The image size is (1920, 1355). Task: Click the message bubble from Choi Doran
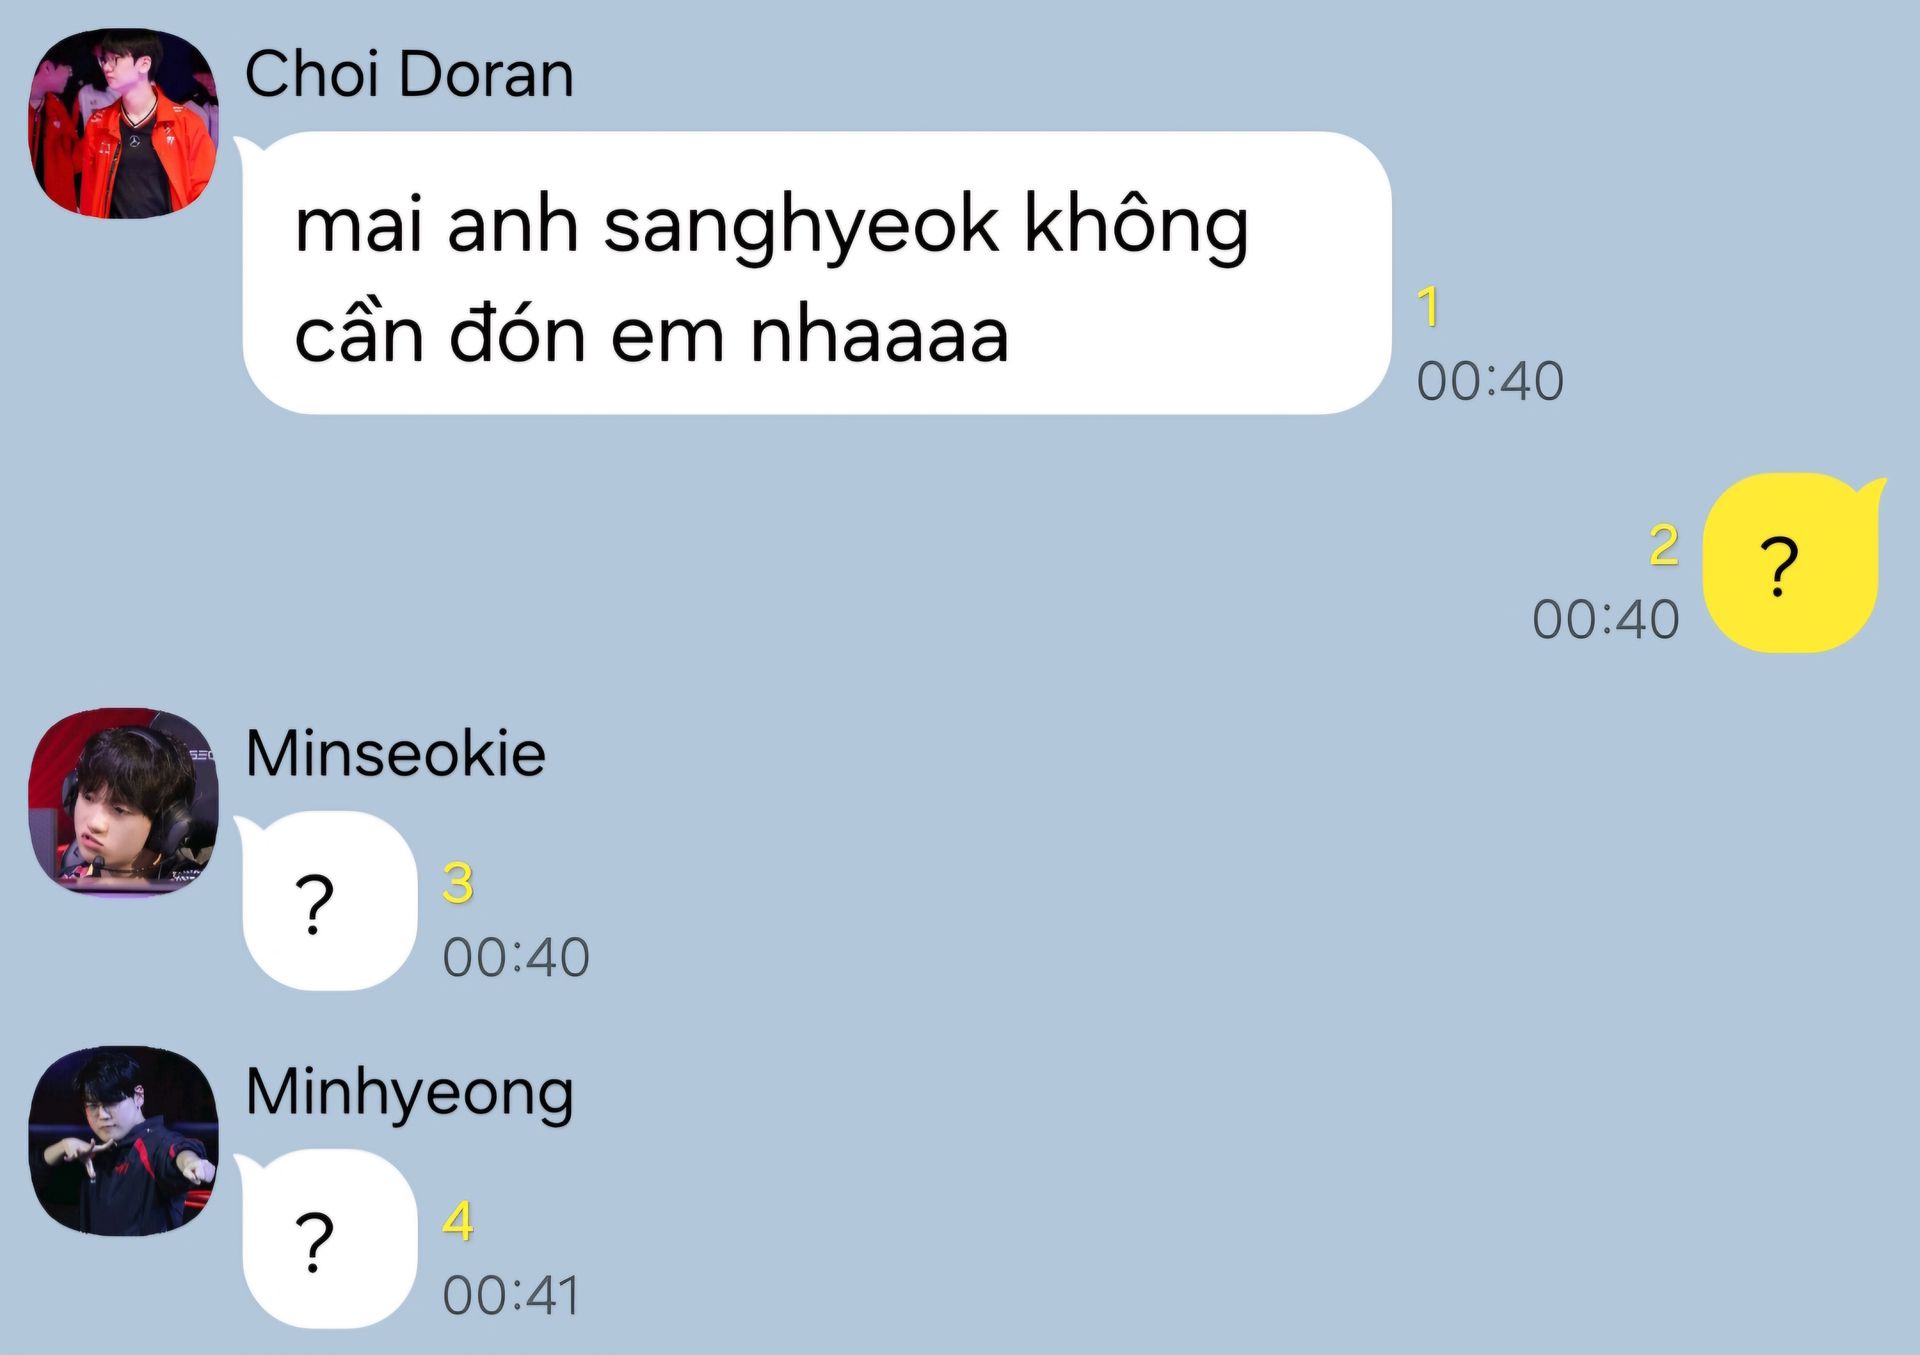(x=814, y=273)
